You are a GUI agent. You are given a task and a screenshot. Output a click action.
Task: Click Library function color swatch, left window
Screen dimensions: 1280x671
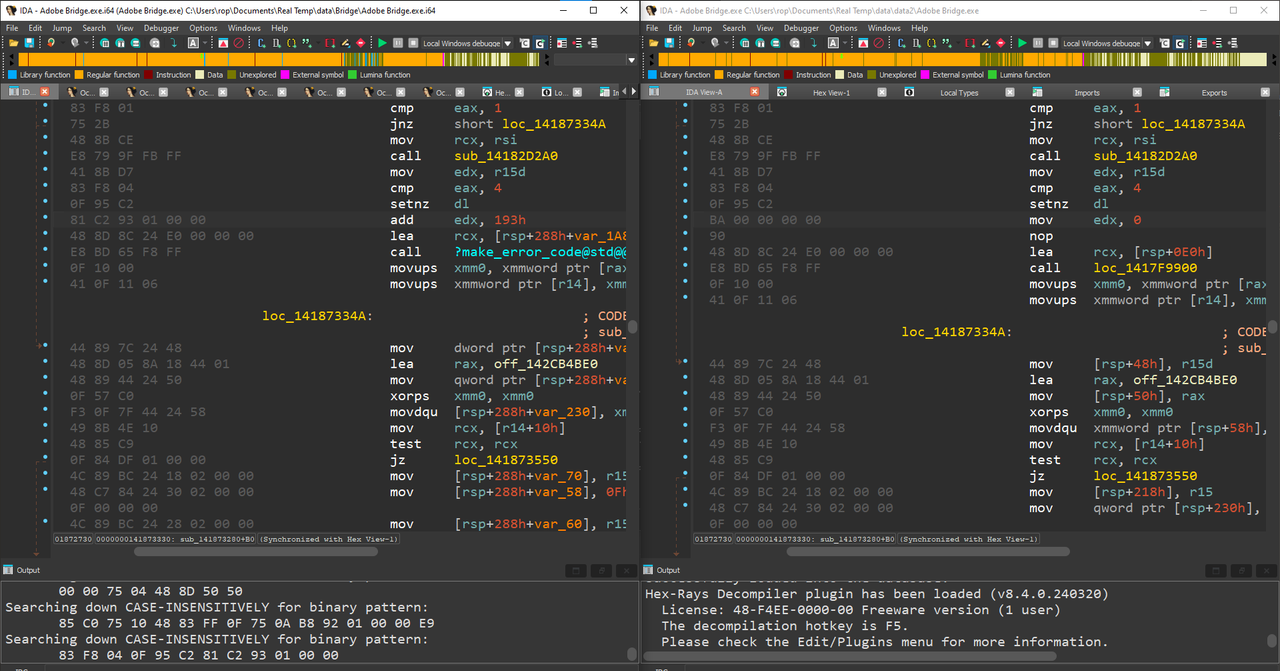point(12,75)
